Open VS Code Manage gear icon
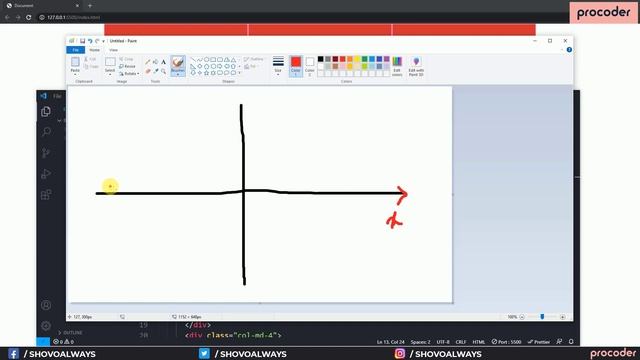Viewport: 640px width, 360px height. pyautogui.click(x=46, y=325)
